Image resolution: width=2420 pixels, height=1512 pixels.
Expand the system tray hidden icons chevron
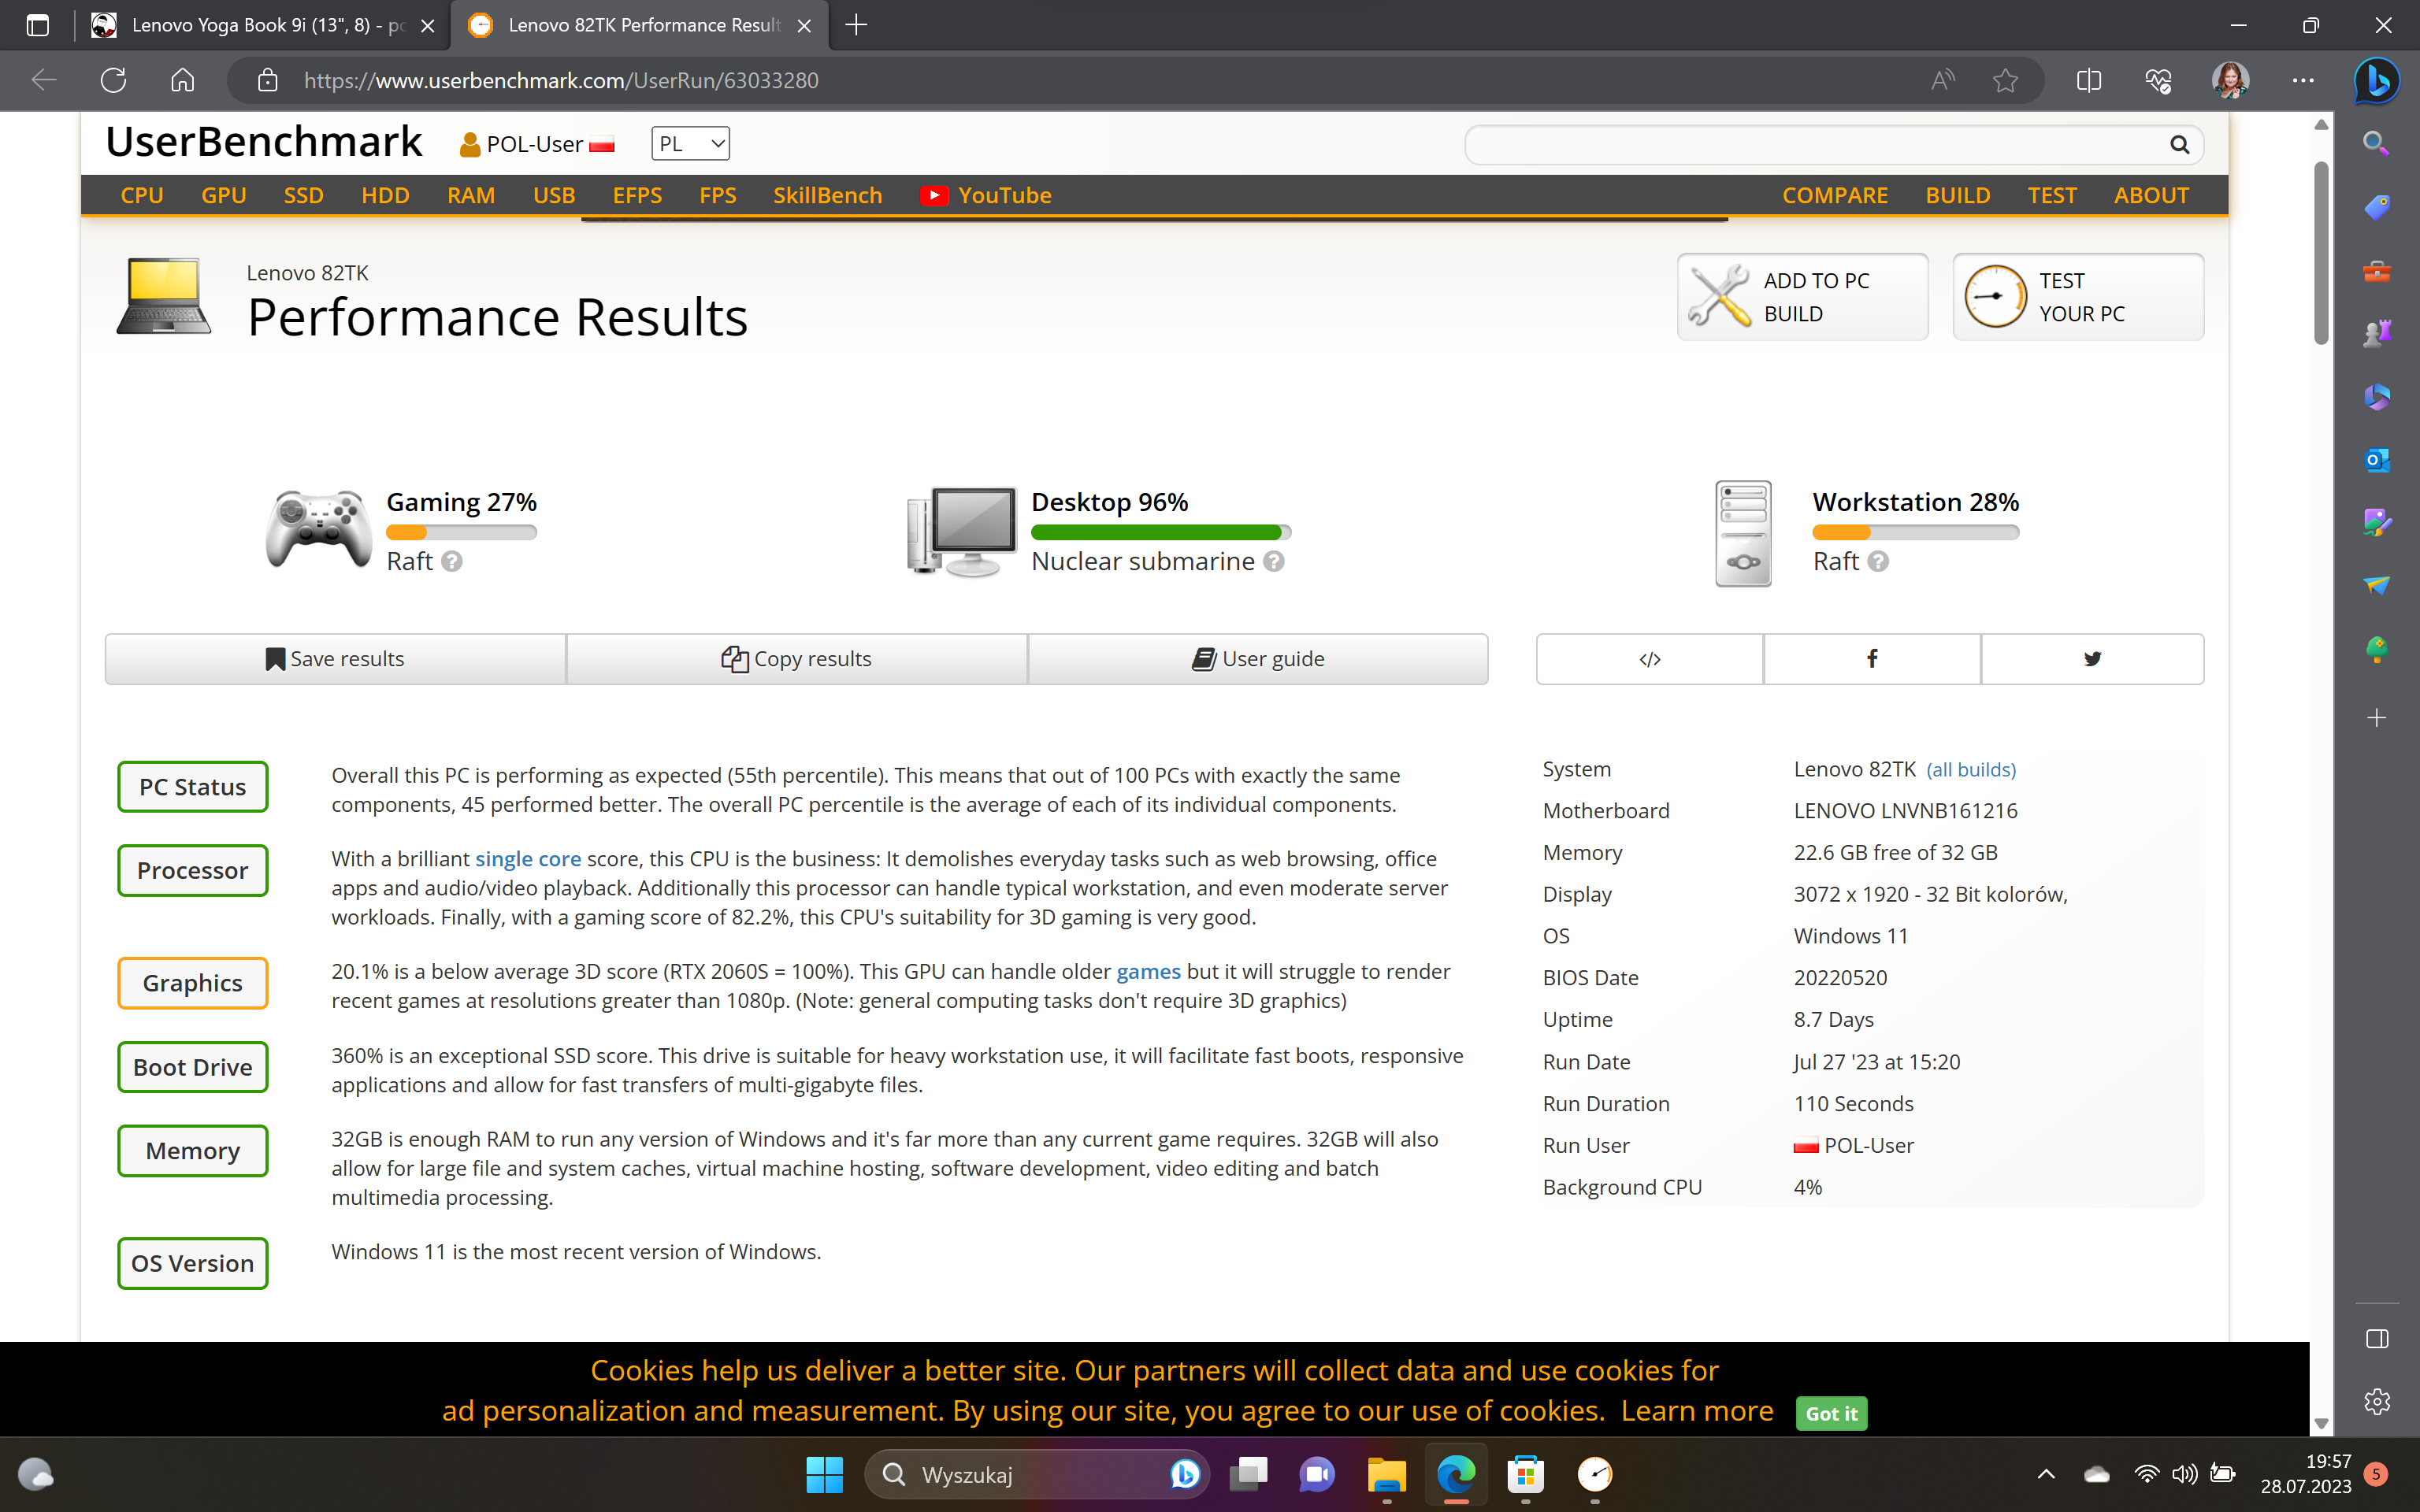tap(2045, 1474)
